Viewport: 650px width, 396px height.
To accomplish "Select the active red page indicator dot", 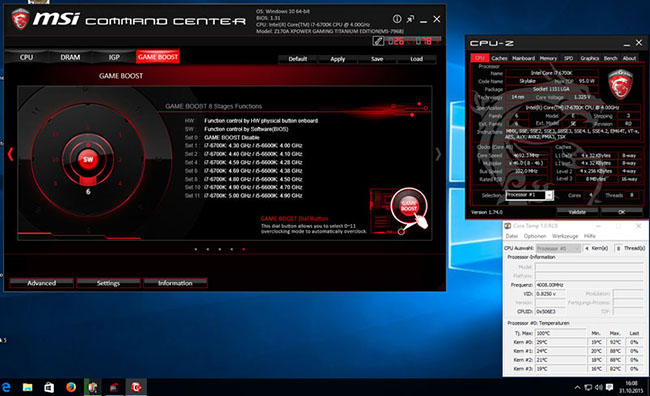I will tap(244, 249).
